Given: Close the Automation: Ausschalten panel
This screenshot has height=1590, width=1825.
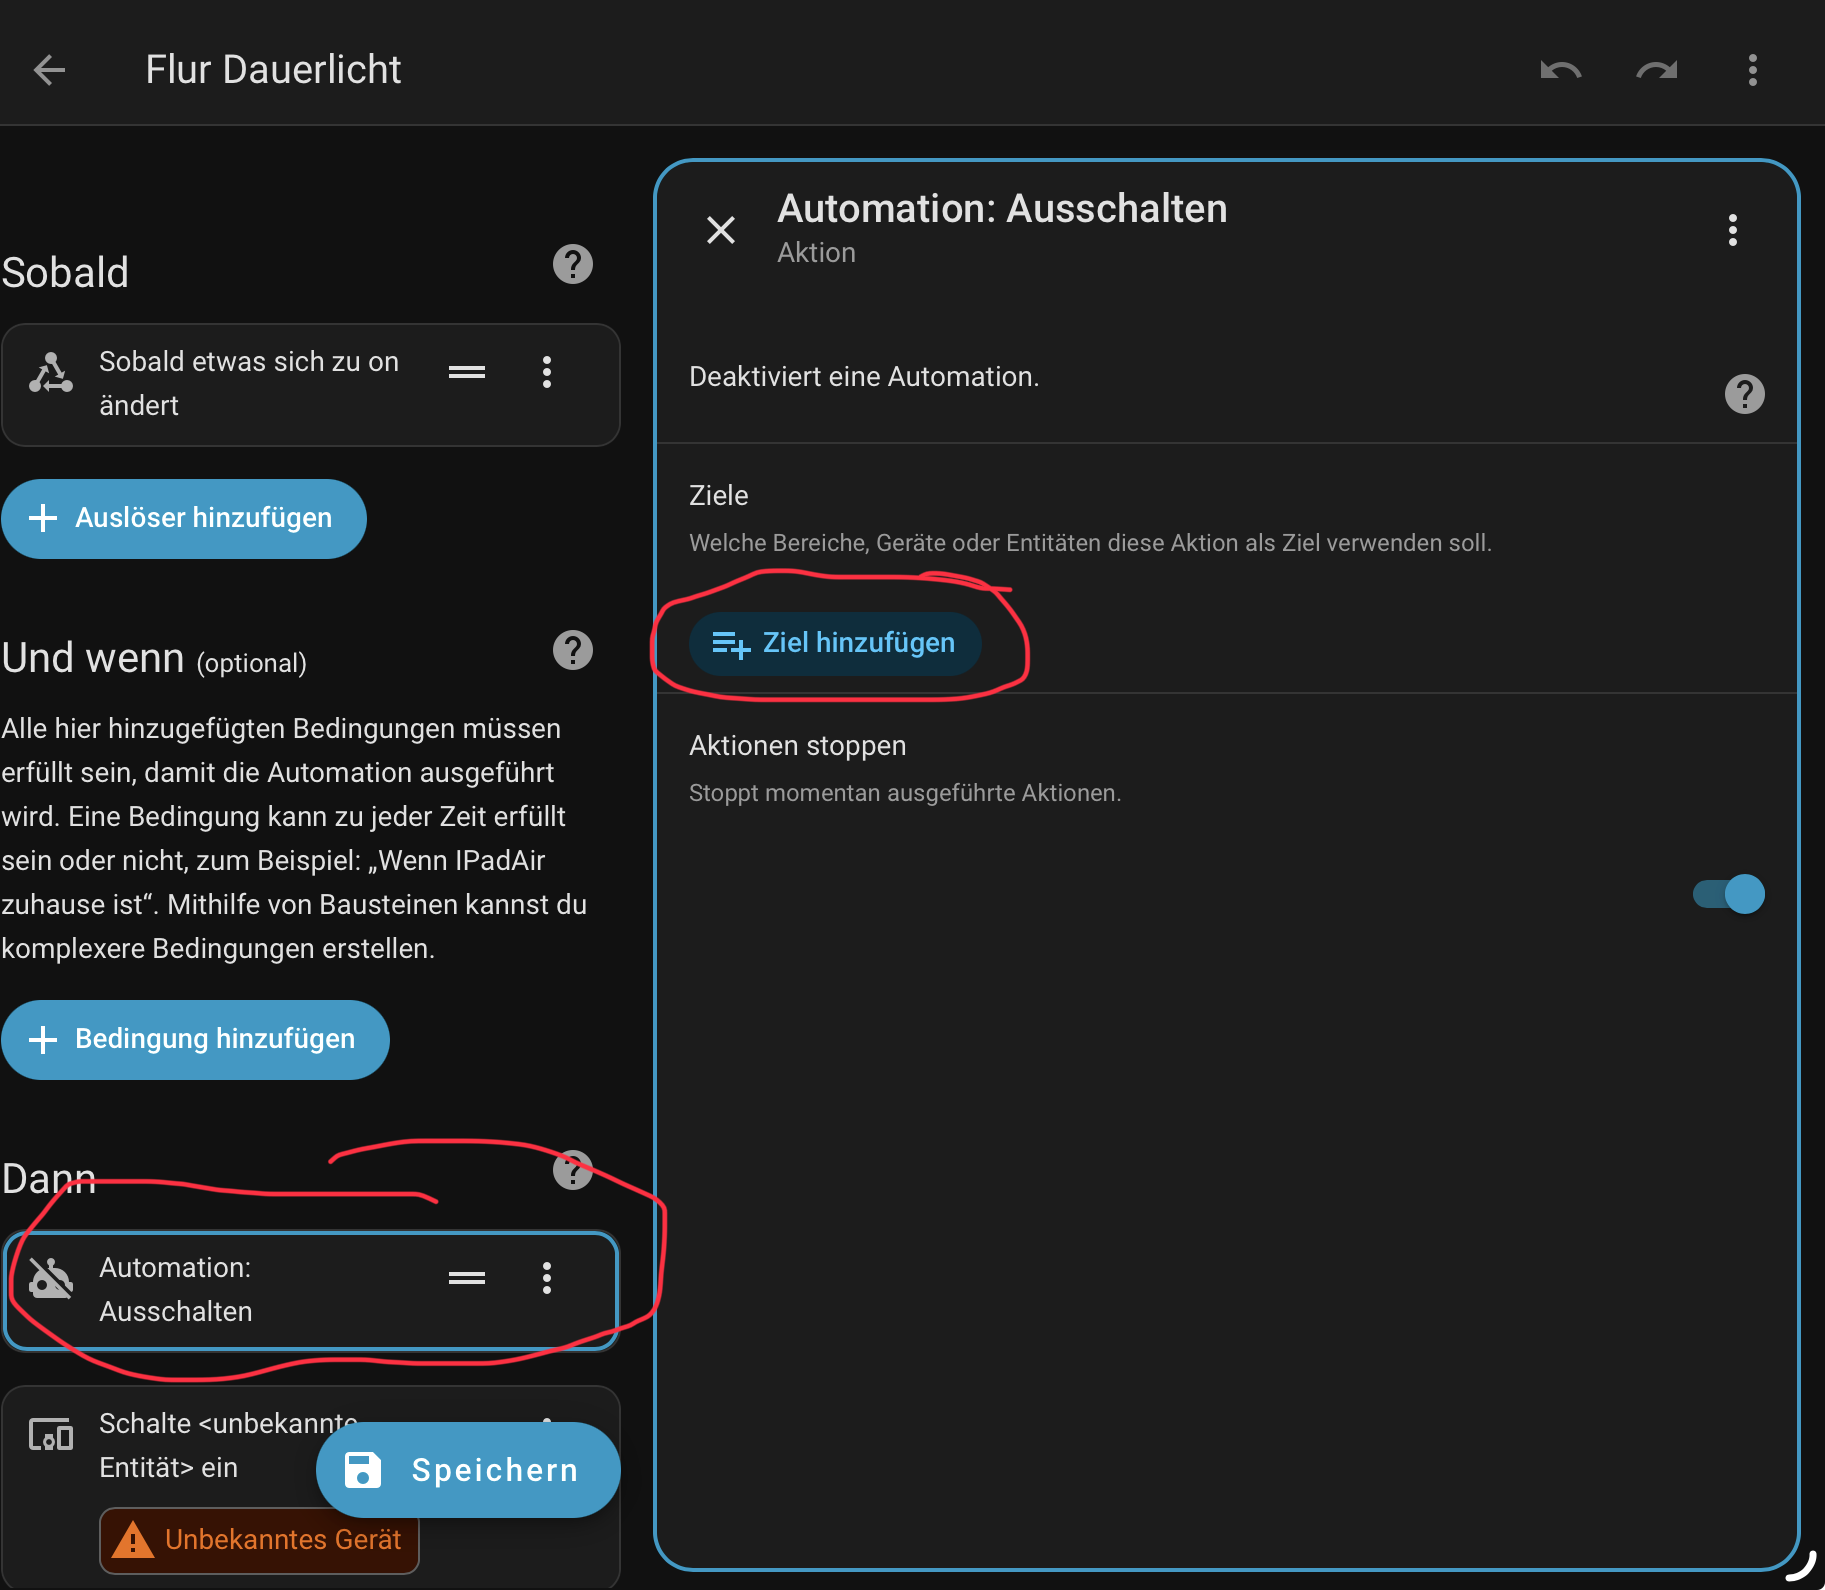Looking at the screenshot, I should [x=720, y=230].
